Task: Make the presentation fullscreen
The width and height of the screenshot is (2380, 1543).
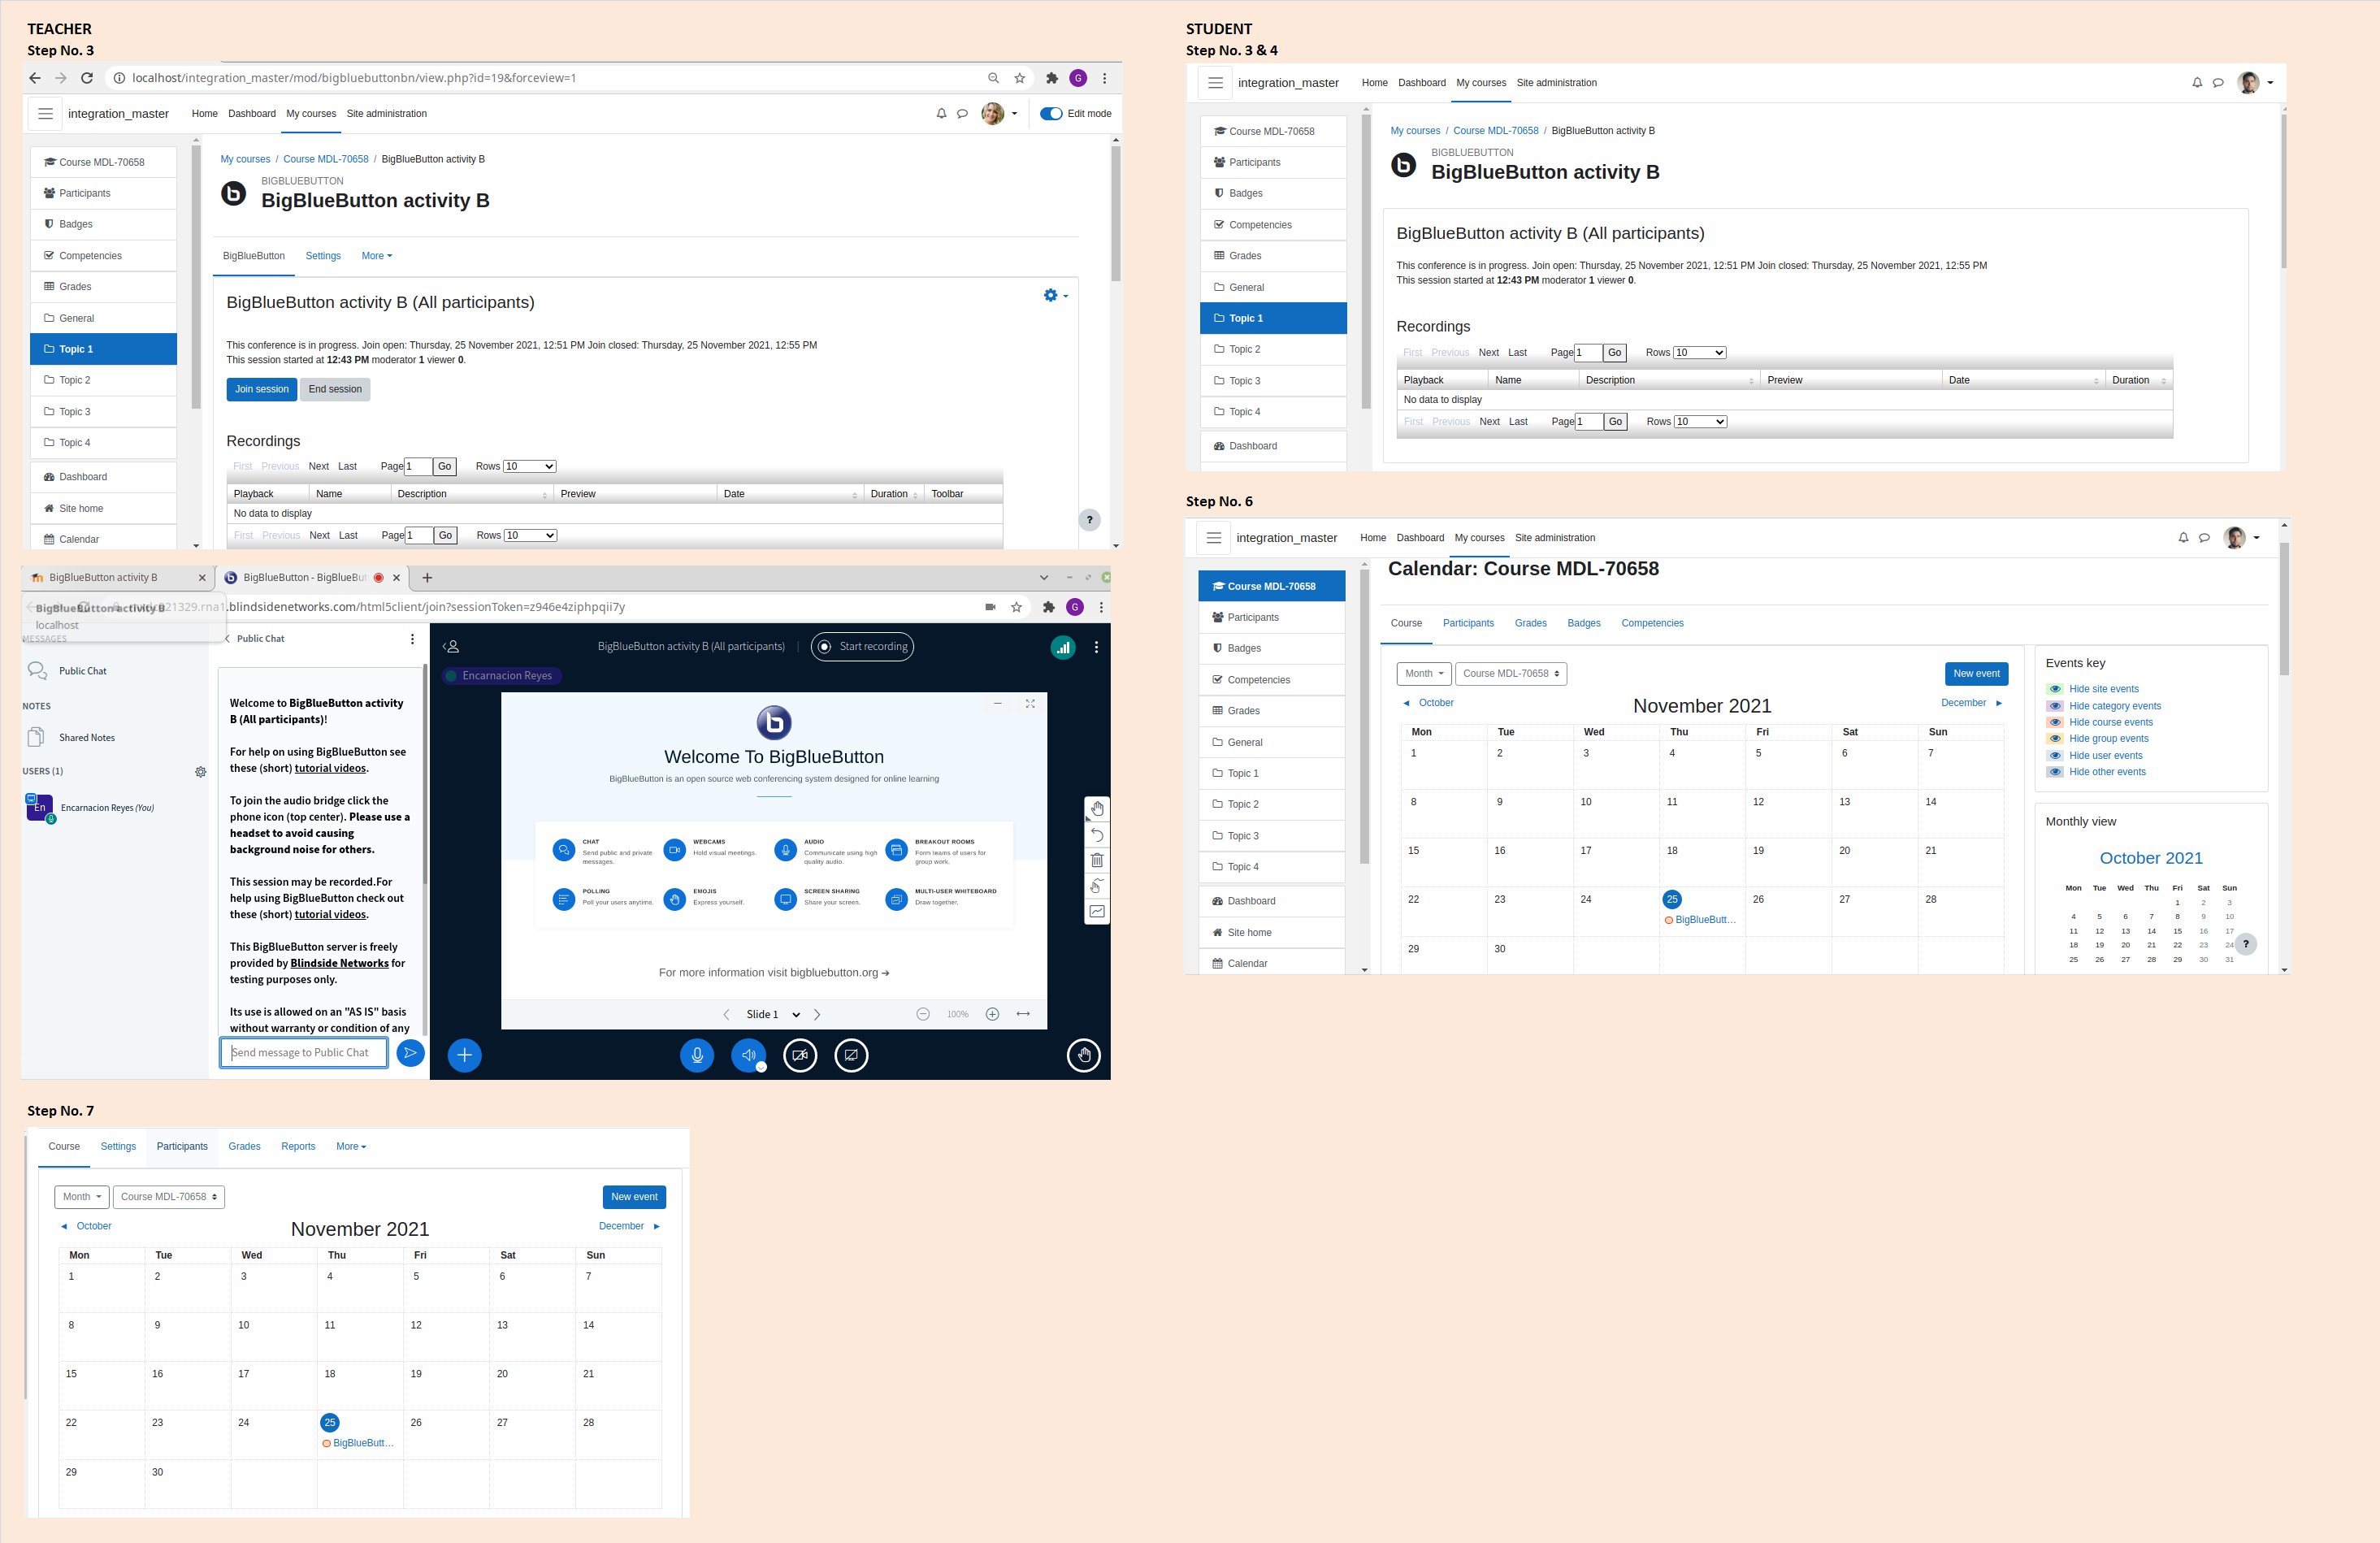Action: (x=1030, y=704)
